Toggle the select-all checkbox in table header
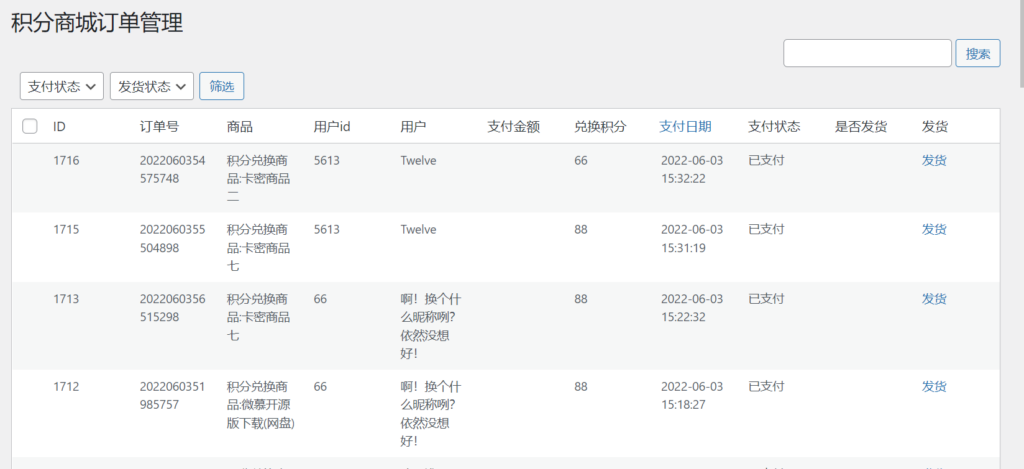 point(29,126)
